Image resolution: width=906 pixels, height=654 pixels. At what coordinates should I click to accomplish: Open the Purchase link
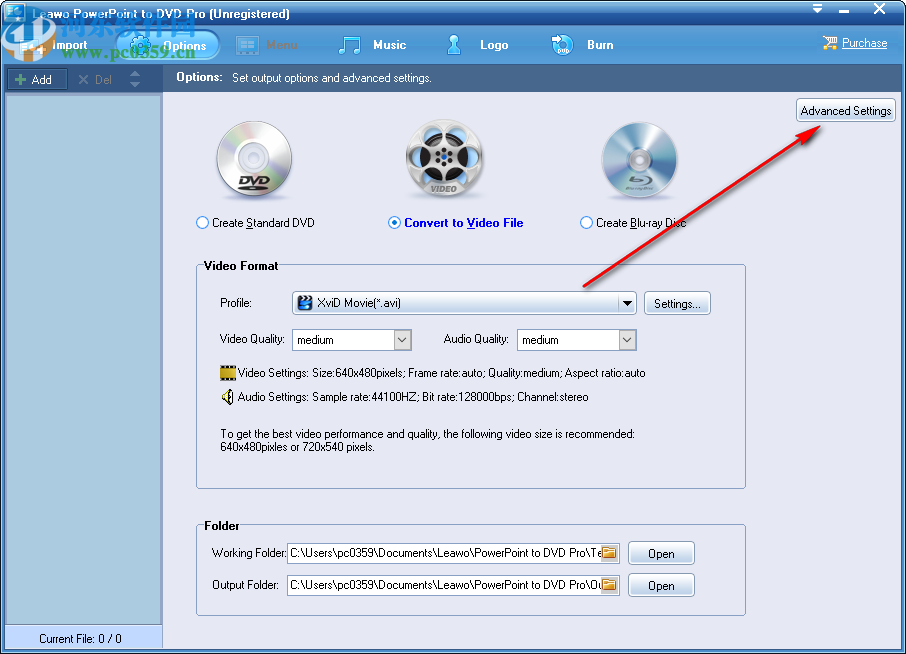point(862,43)
